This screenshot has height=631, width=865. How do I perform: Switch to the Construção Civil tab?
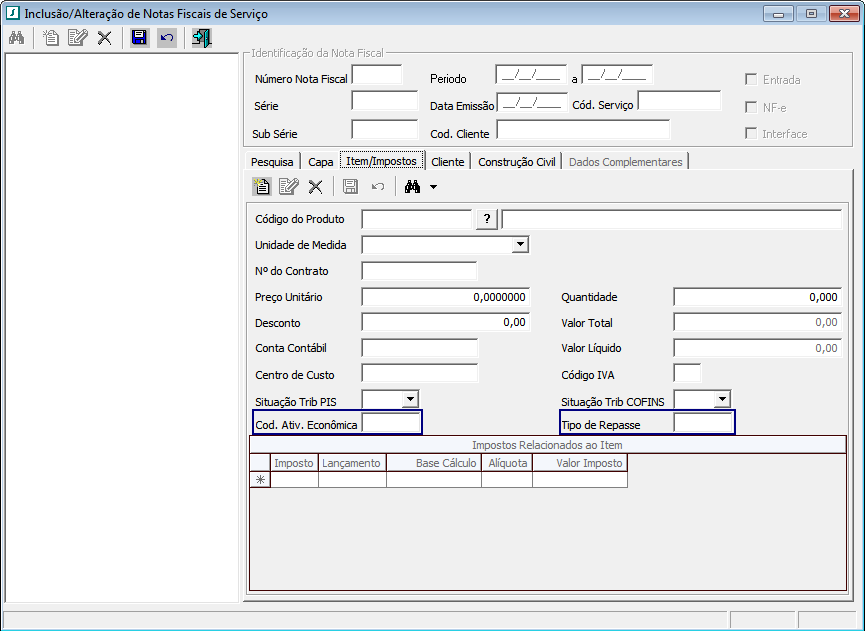click(x=518, y=161)
